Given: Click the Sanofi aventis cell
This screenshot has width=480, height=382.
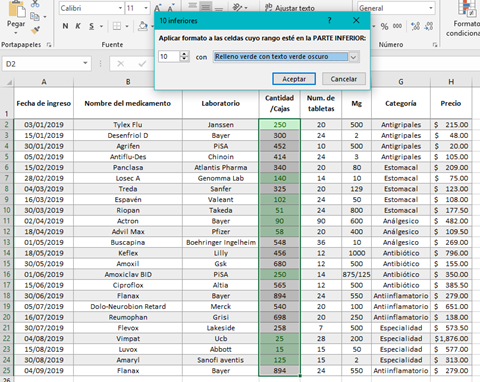Looking at the screenshot, I should pyautogui.click(x=221, y=360).
